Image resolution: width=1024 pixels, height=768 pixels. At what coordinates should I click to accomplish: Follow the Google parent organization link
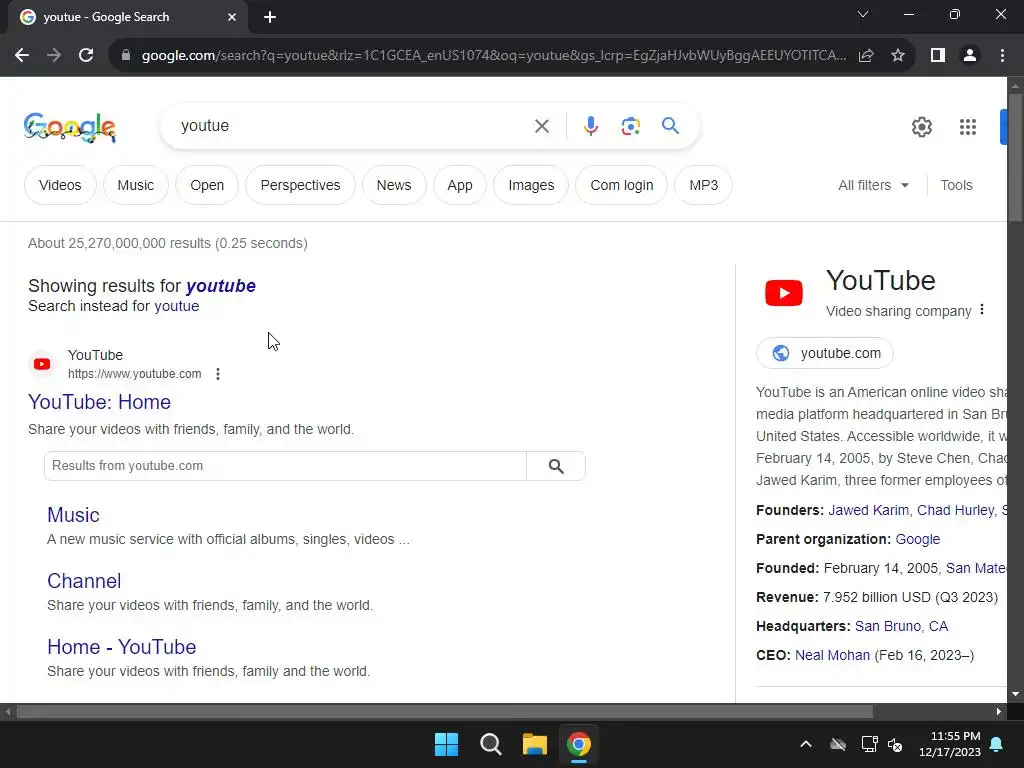pyautogui.click(x=918, y=539)
